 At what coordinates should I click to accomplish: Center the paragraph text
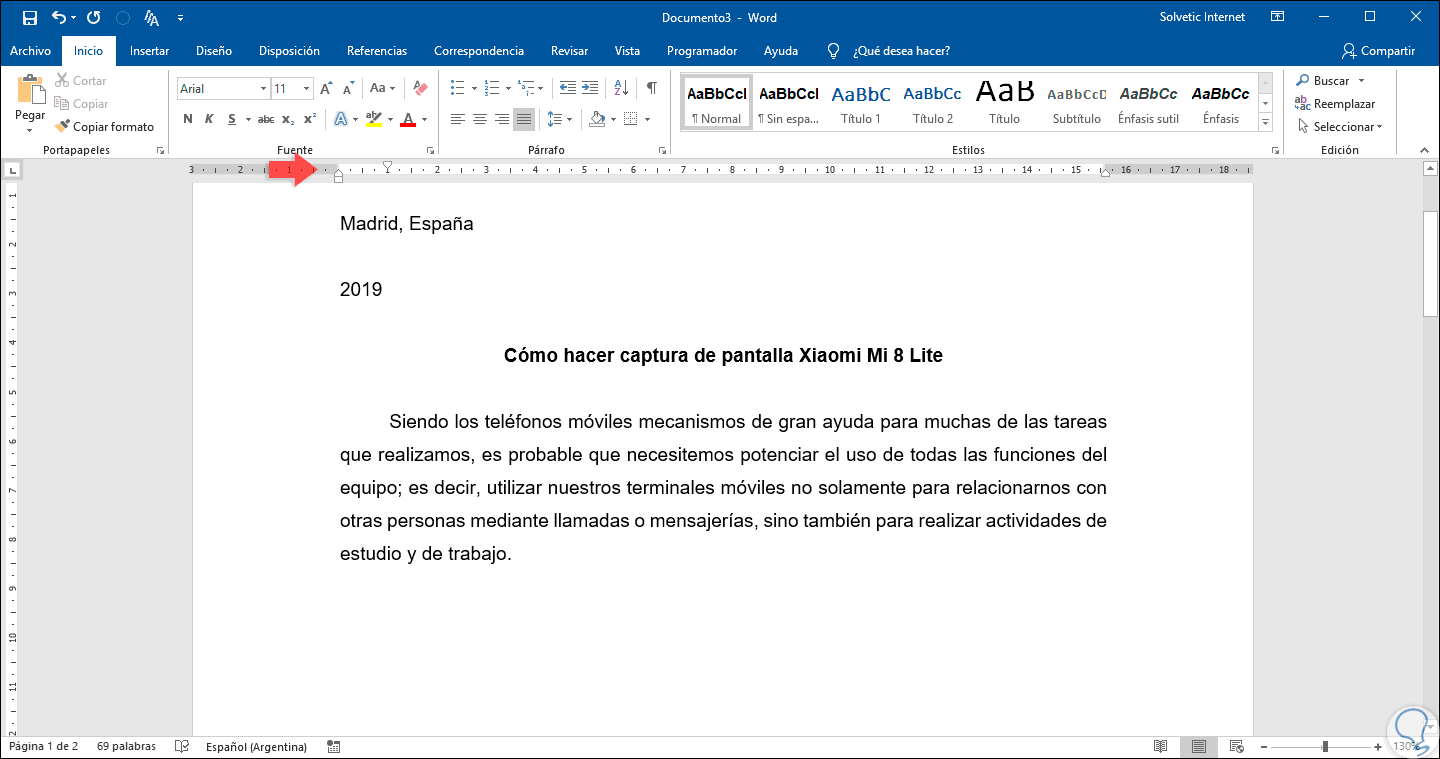click(480, 119)
